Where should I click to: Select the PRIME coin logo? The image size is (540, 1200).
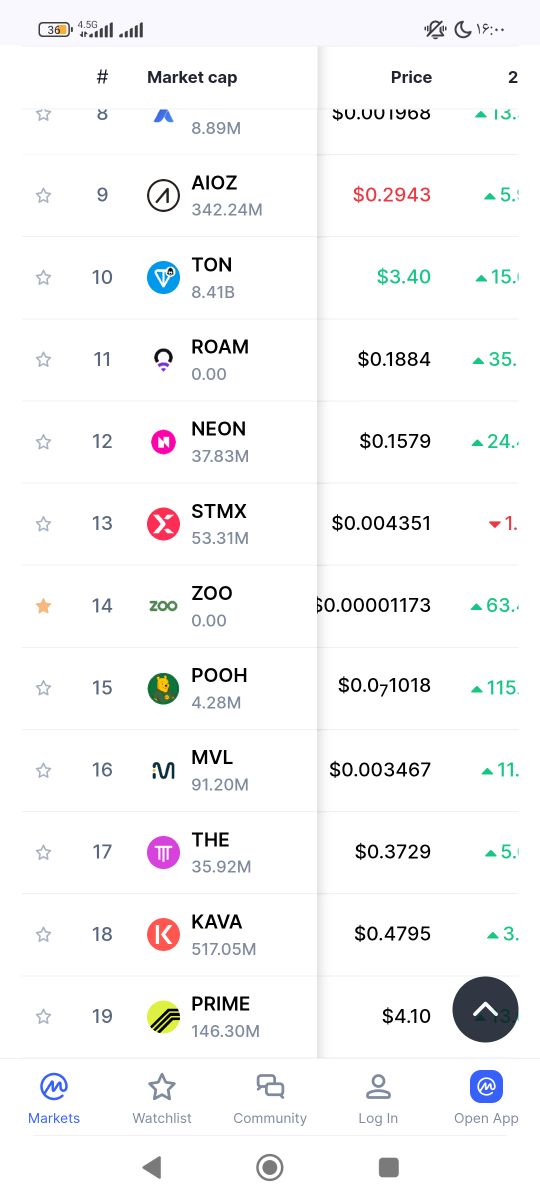point(163,1016)
